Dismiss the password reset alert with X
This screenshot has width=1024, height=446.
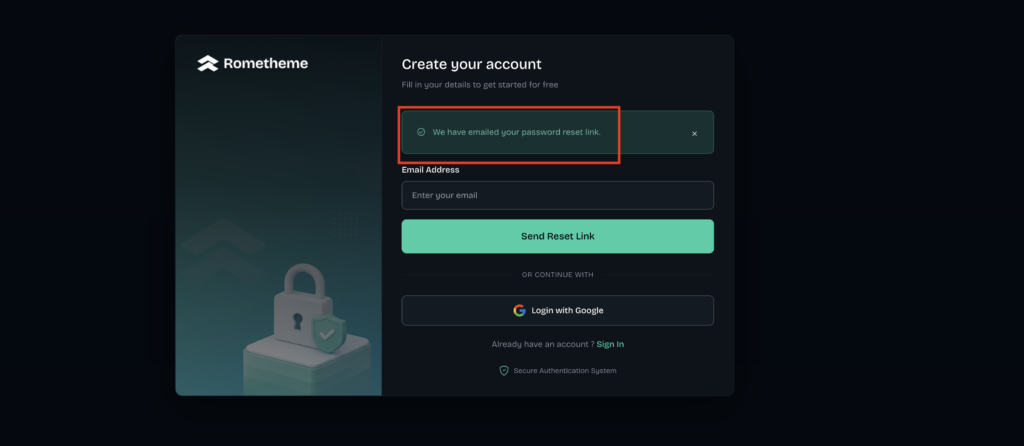point(694,133)
